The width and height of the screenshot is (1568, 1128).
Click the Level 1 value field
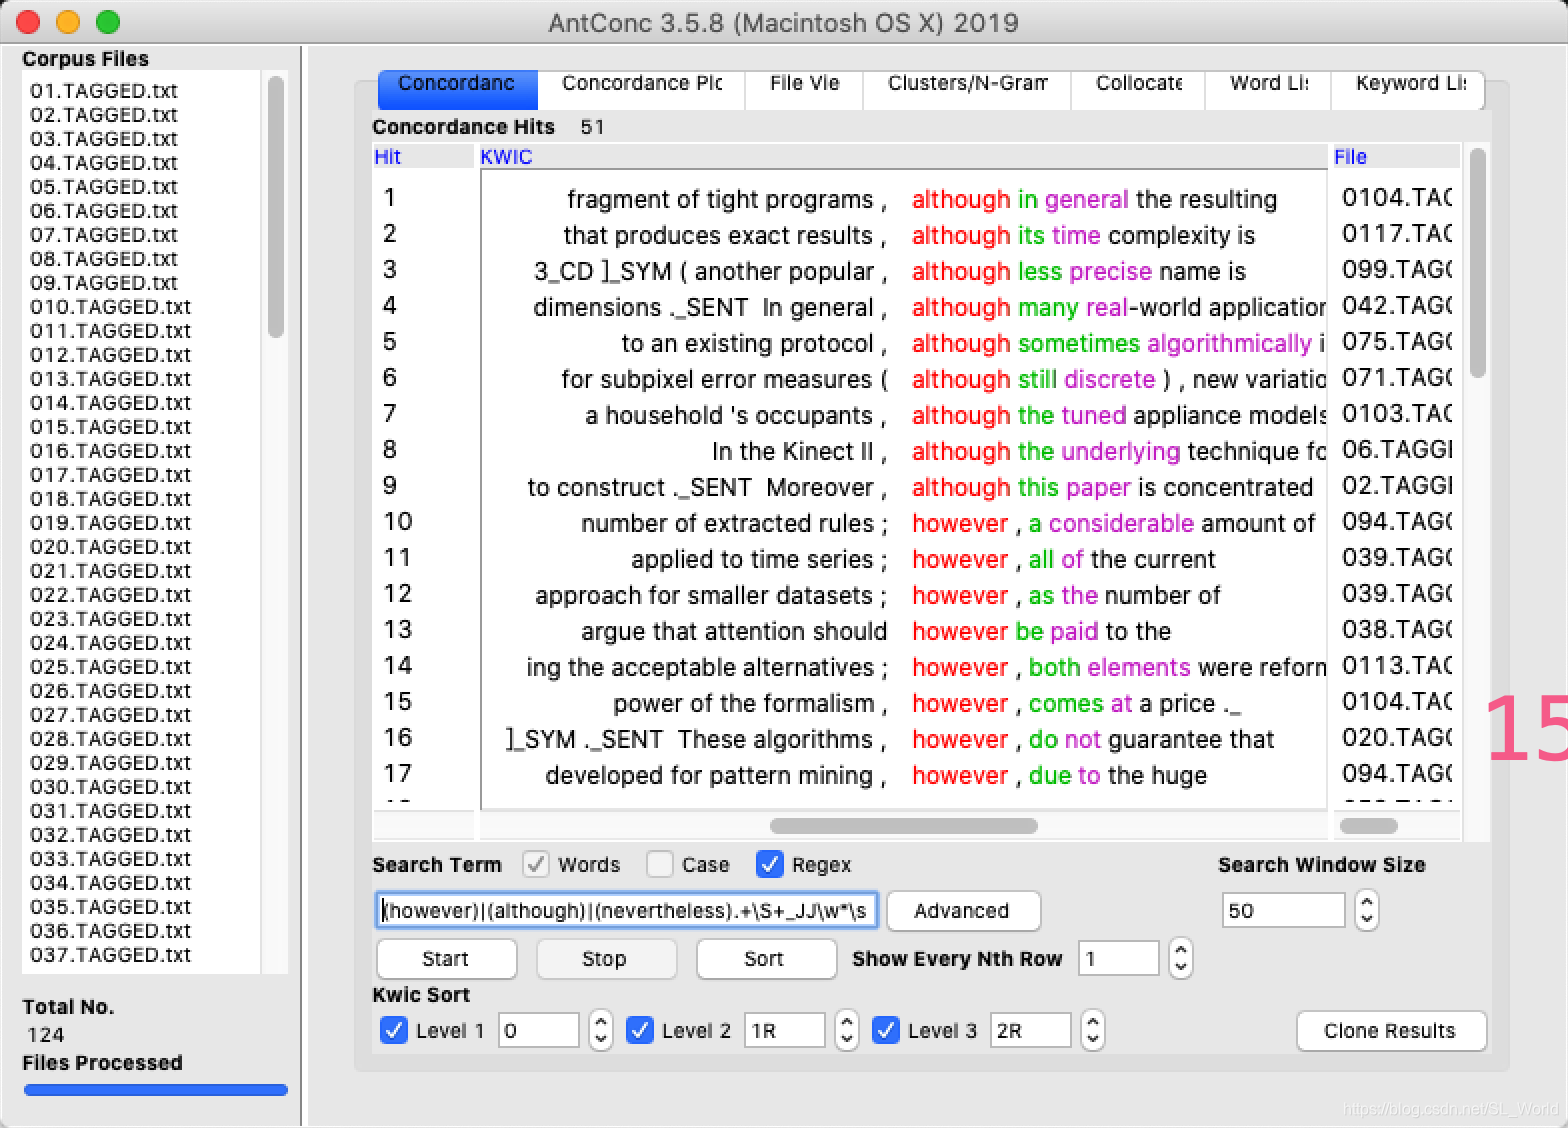[x=539, y=1030]
